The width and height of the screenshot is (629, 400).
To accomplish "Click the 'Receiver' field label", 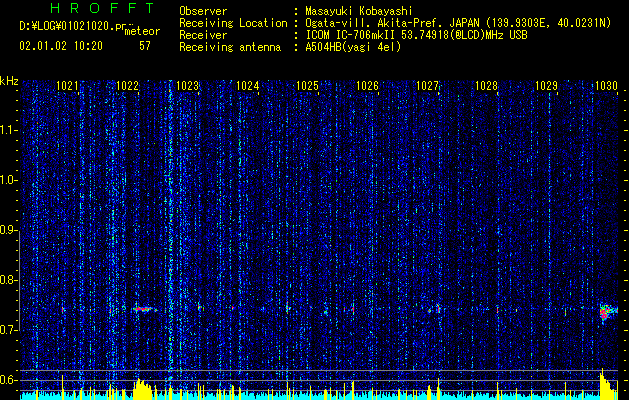I will point(203,35).
